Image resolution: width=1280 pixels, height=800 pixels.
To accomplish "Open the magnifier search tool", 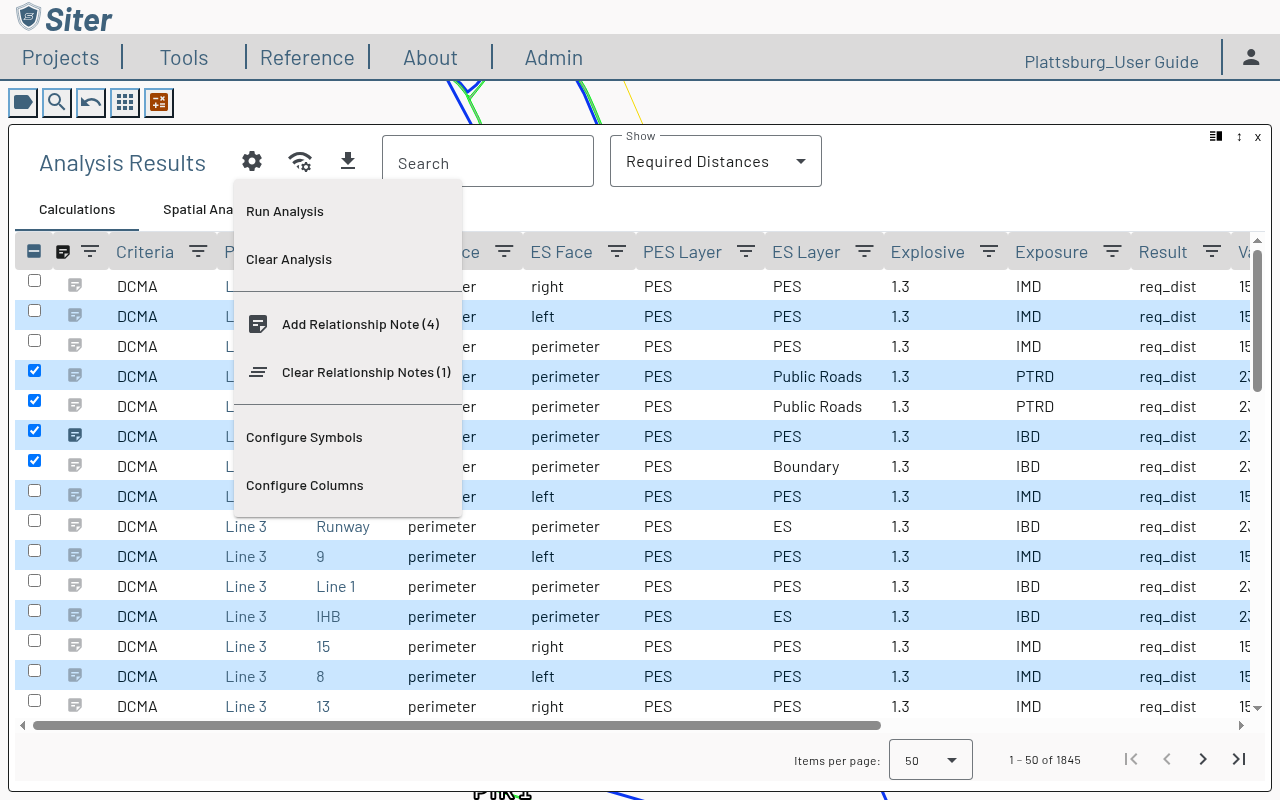I will (57, 102).
